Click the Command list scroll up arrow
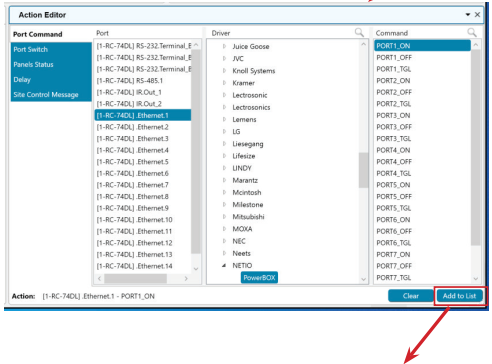 tap(476, 45)
